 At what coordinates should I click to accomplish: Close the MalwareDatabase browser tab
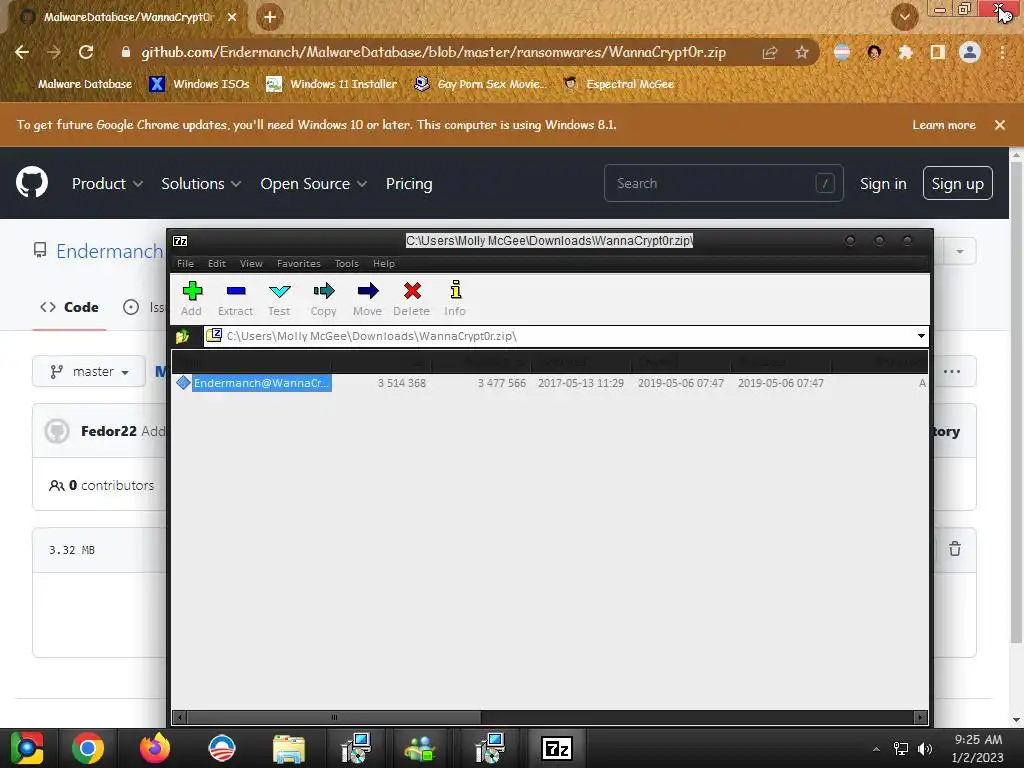pos(232,17)
